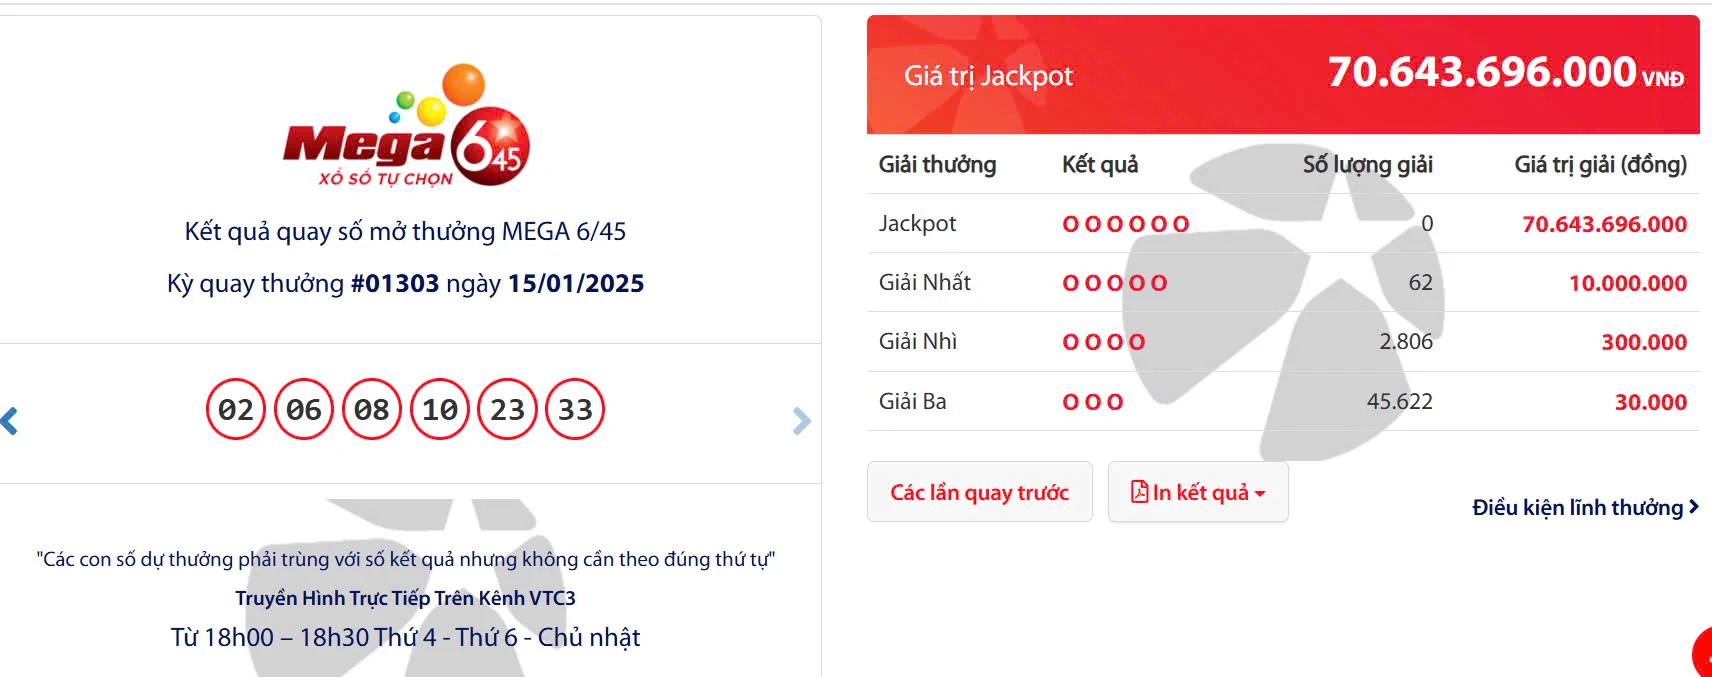Select the Kết quả column header
Image resolution: width=1712 pixels, height=677 pixels.
coord(1100,165)
